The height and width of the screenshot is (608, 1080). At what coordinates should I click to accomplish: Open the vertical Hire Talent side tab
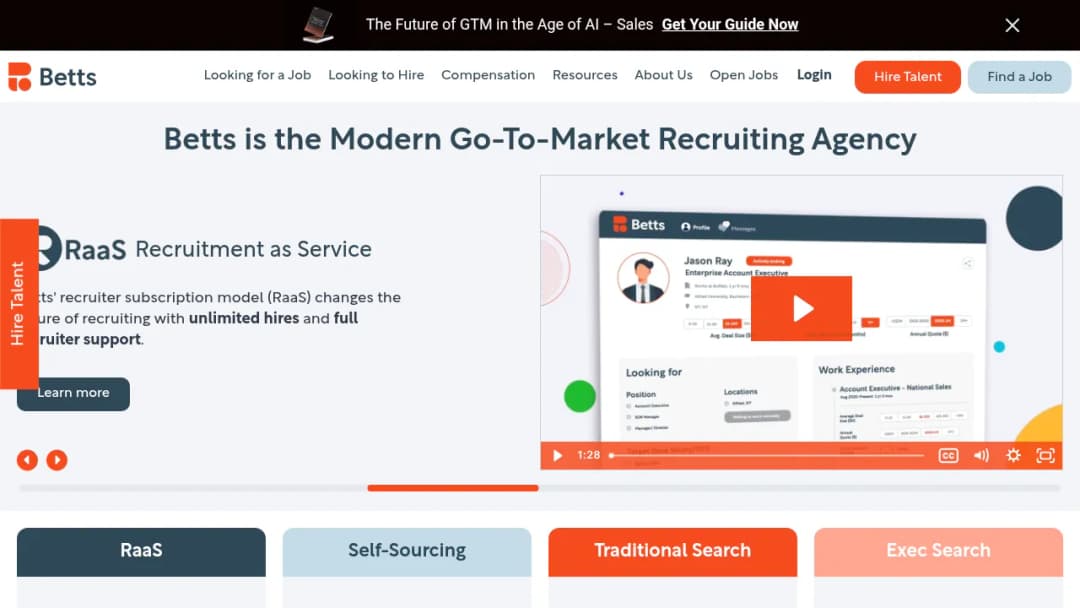coord(19,304)
